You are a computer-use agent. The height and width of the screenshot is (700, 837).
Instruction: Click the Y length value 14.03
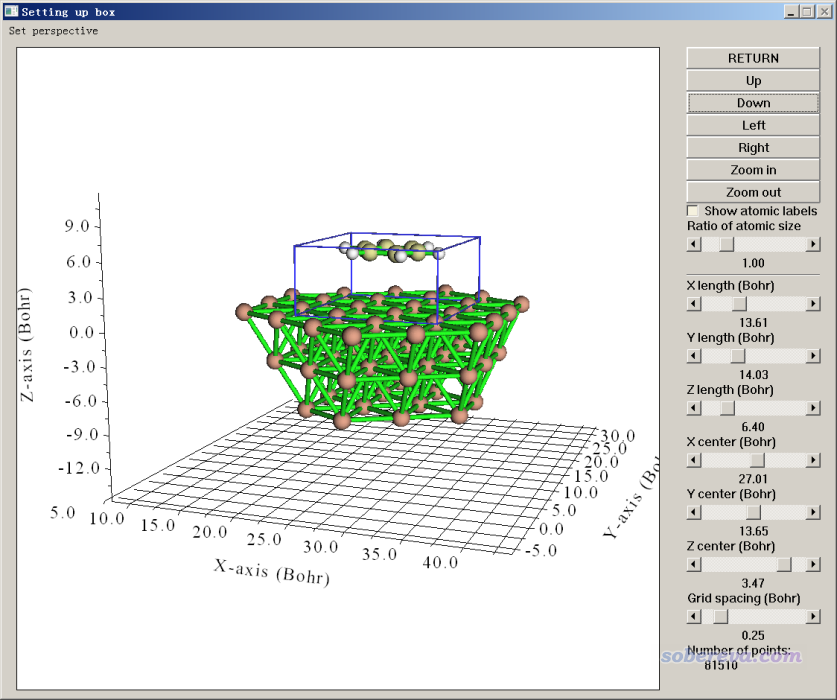tap(753, 375)
